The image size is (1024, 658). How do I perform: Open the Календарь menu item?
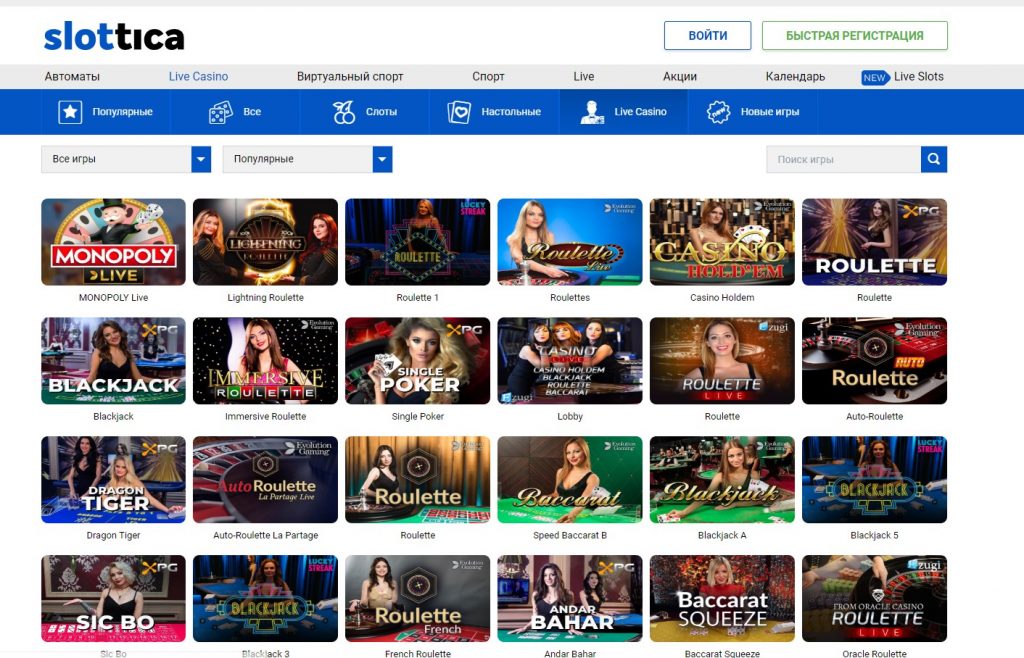tap(795, 77)
